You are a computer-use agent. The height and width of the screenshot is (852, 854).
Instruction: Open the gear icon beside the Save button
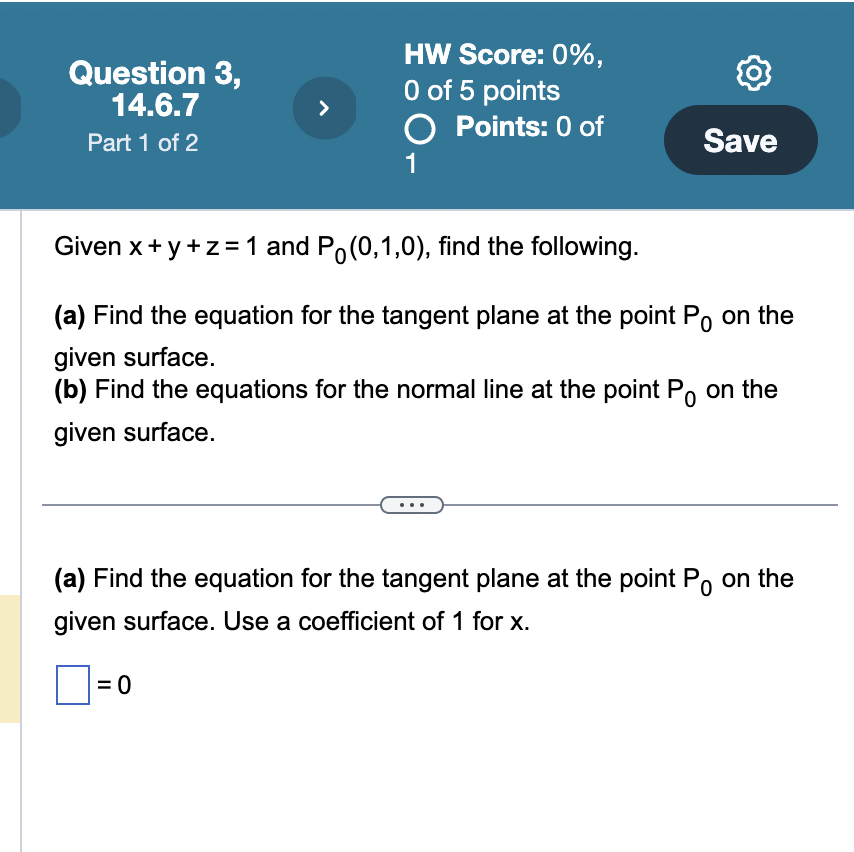[755, 72]
